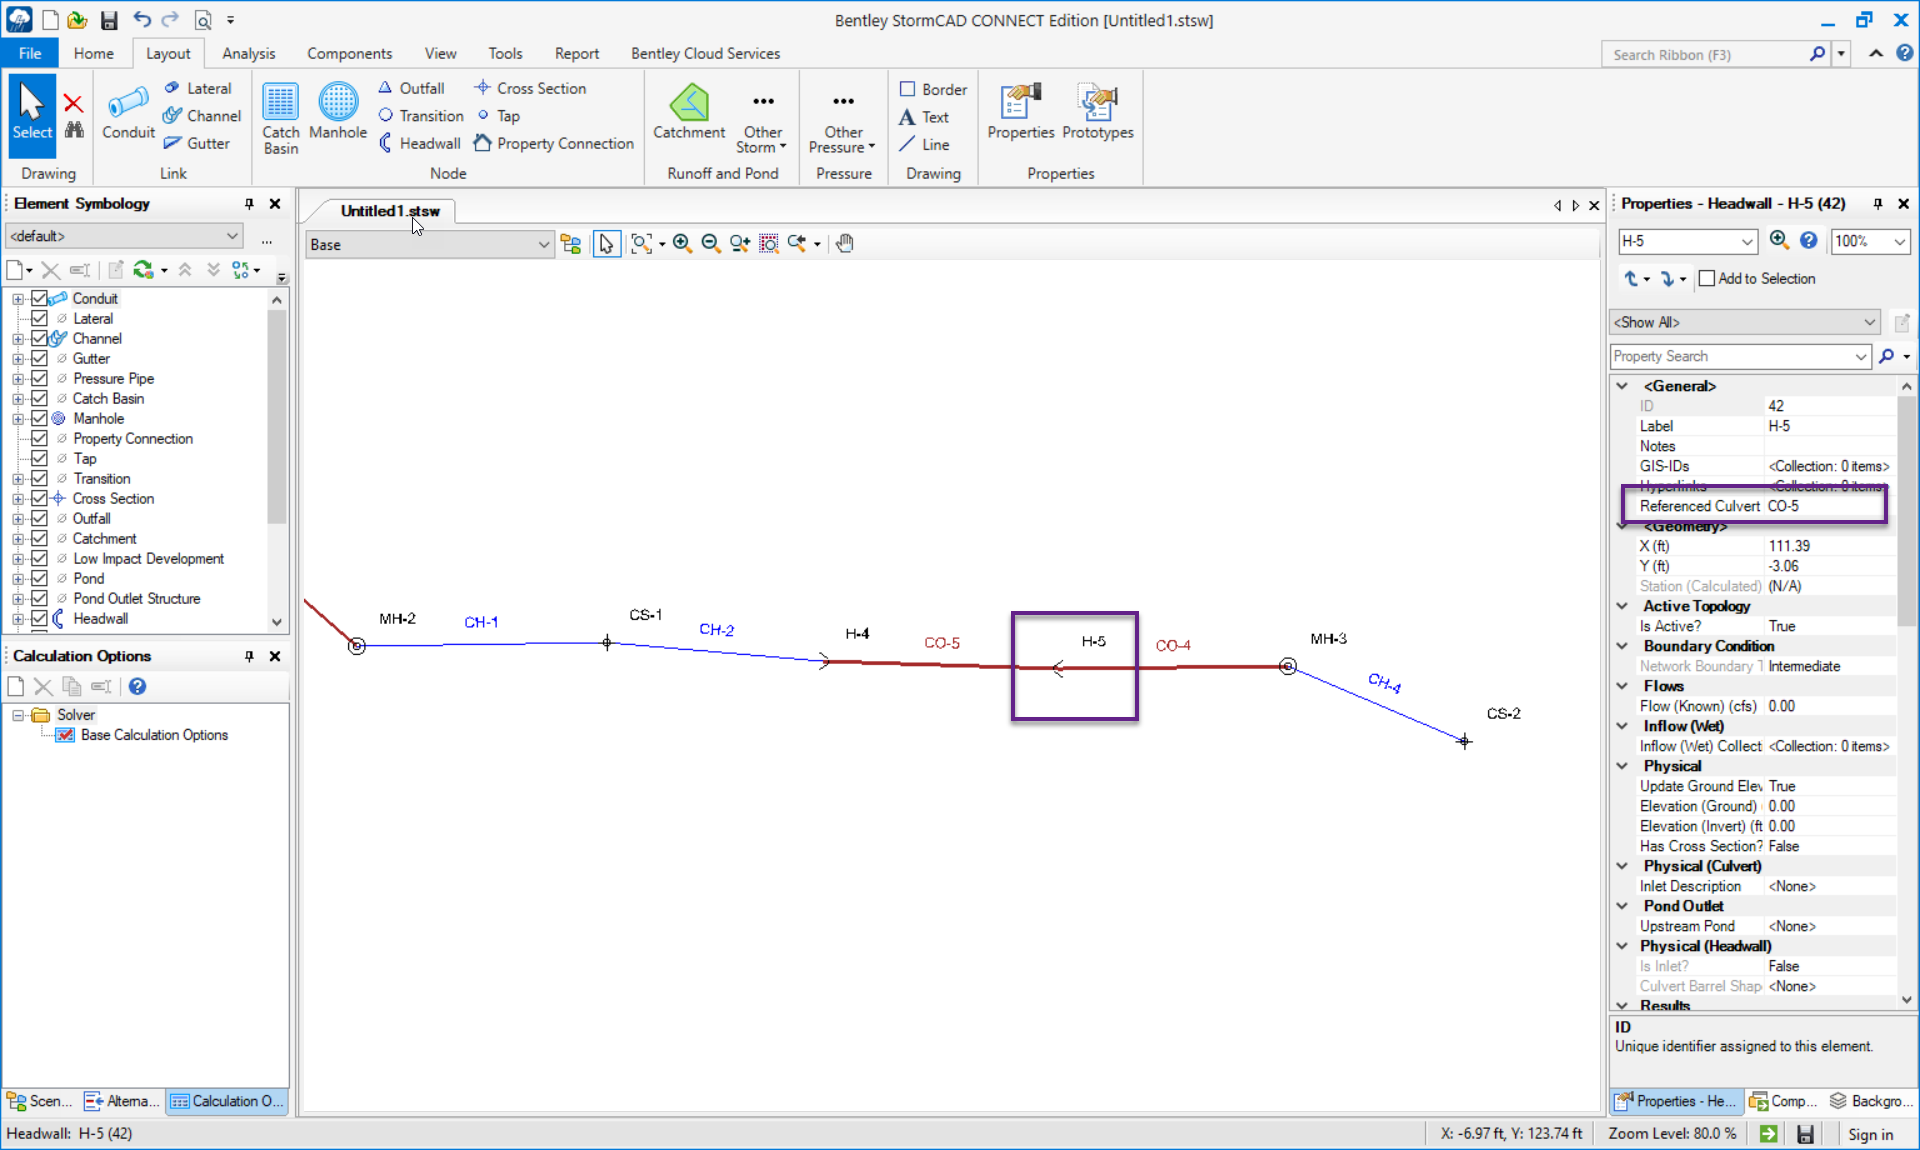The width and height of the screenshot is (1920, 1150).
Task: Click the Cross Section tool
Action: point(530,88)
